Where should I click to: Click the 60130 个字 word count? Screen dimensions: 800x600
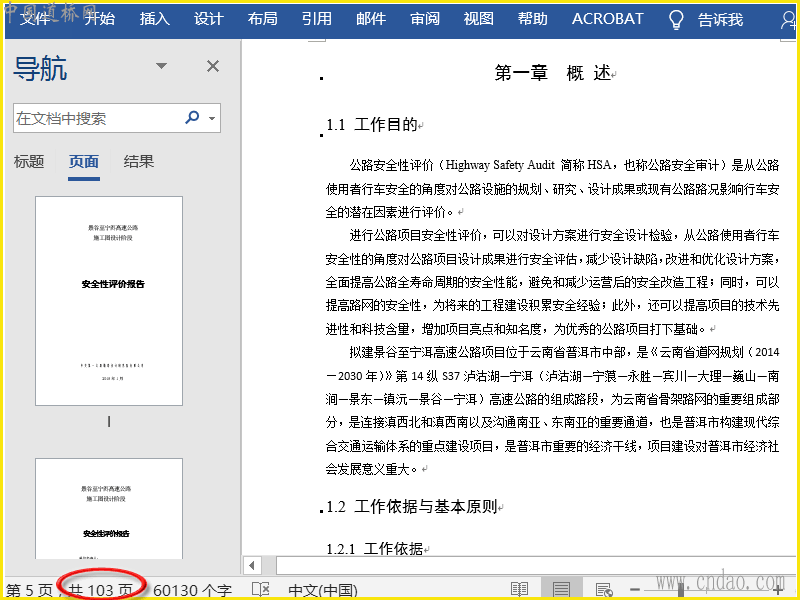[x=192, y=591]
